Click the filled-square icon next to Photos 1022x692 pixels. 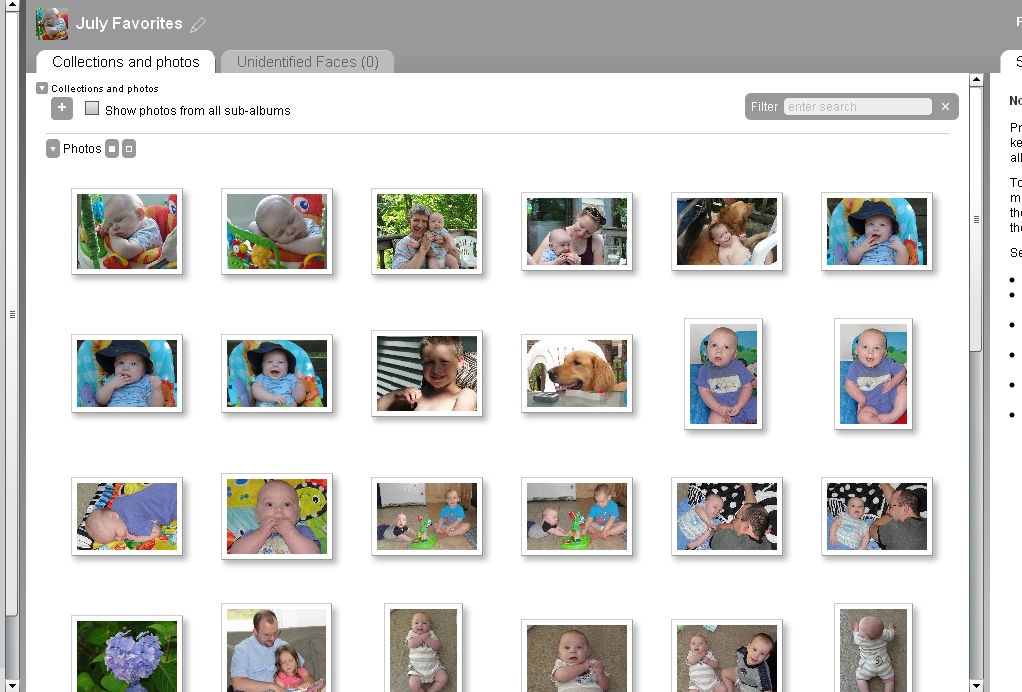[x=112, y=149]
